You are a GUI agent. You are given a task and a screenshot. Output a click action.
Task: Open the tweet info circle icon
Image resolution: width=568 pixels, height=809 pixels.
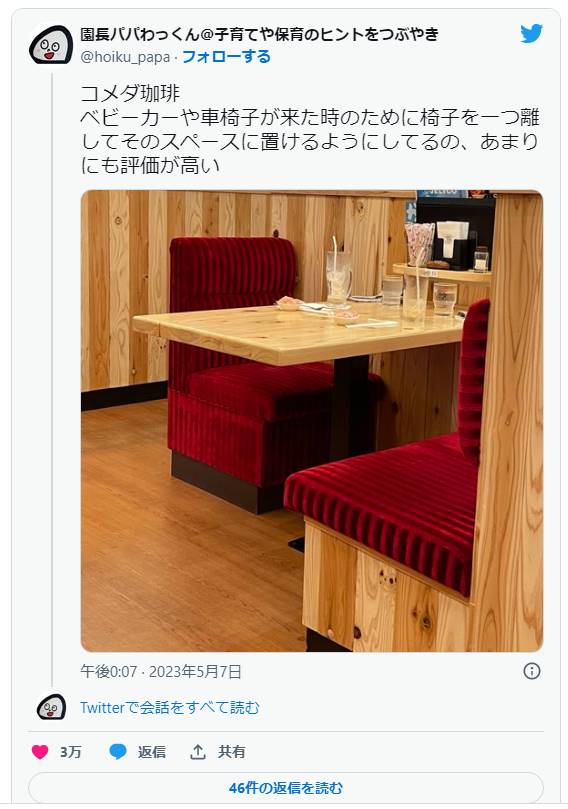531,671
